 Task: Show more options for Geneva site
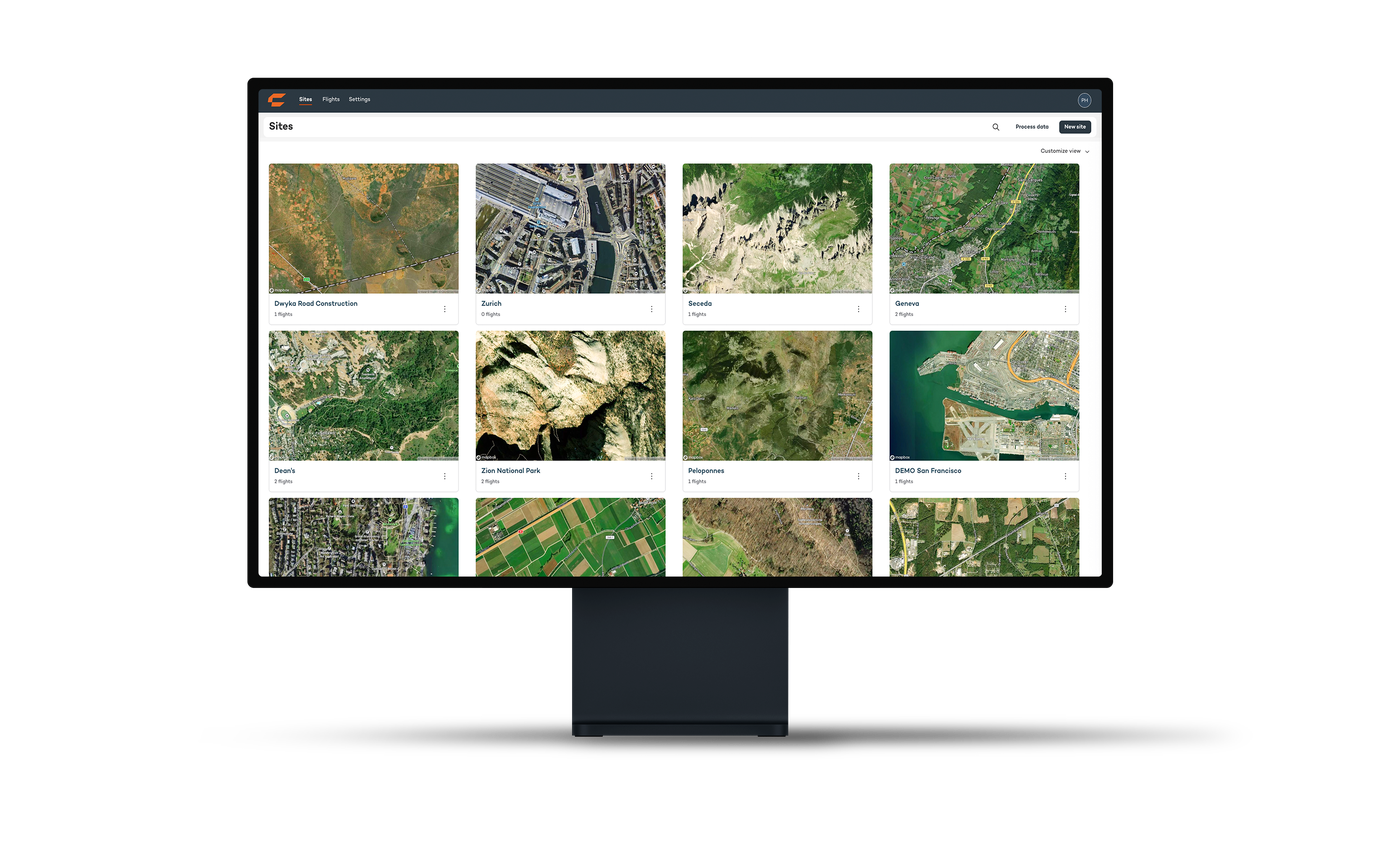tap(1065, 309)
